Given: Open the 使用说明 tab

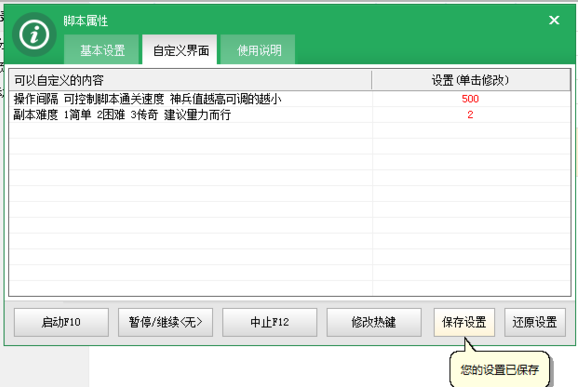Looking at the screenshot, I should (258, 50).
